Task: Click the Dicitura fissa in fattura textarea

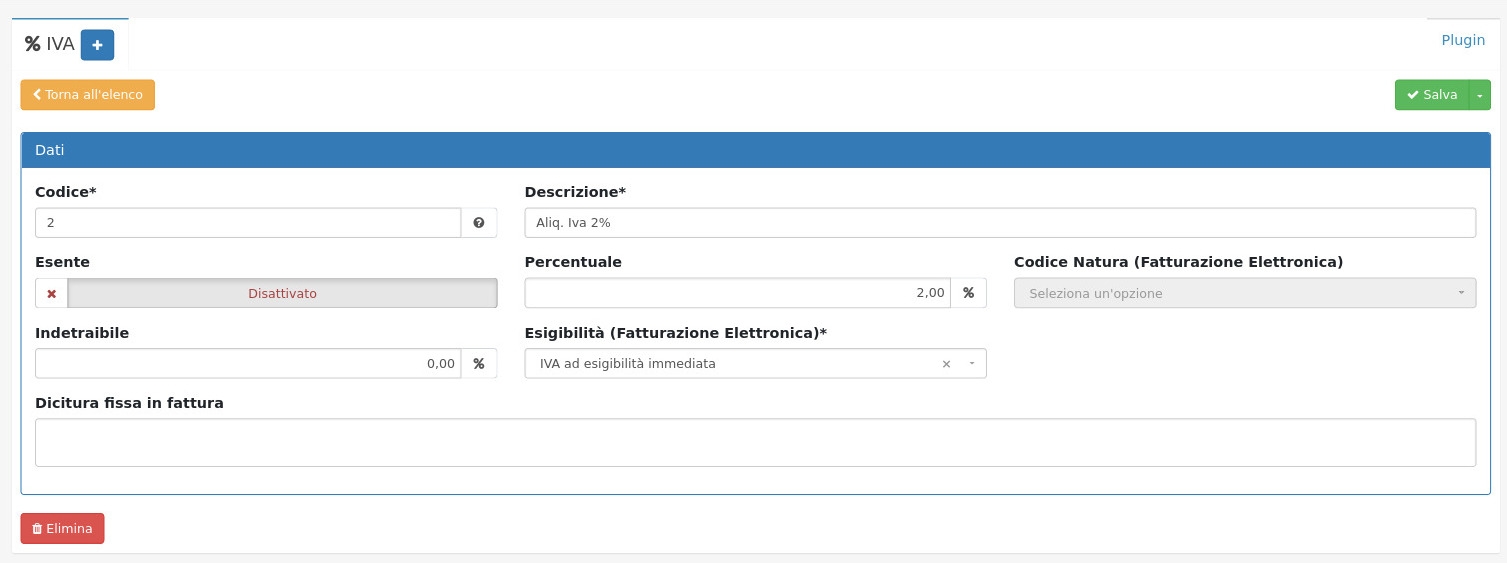Action: [755, 442]
